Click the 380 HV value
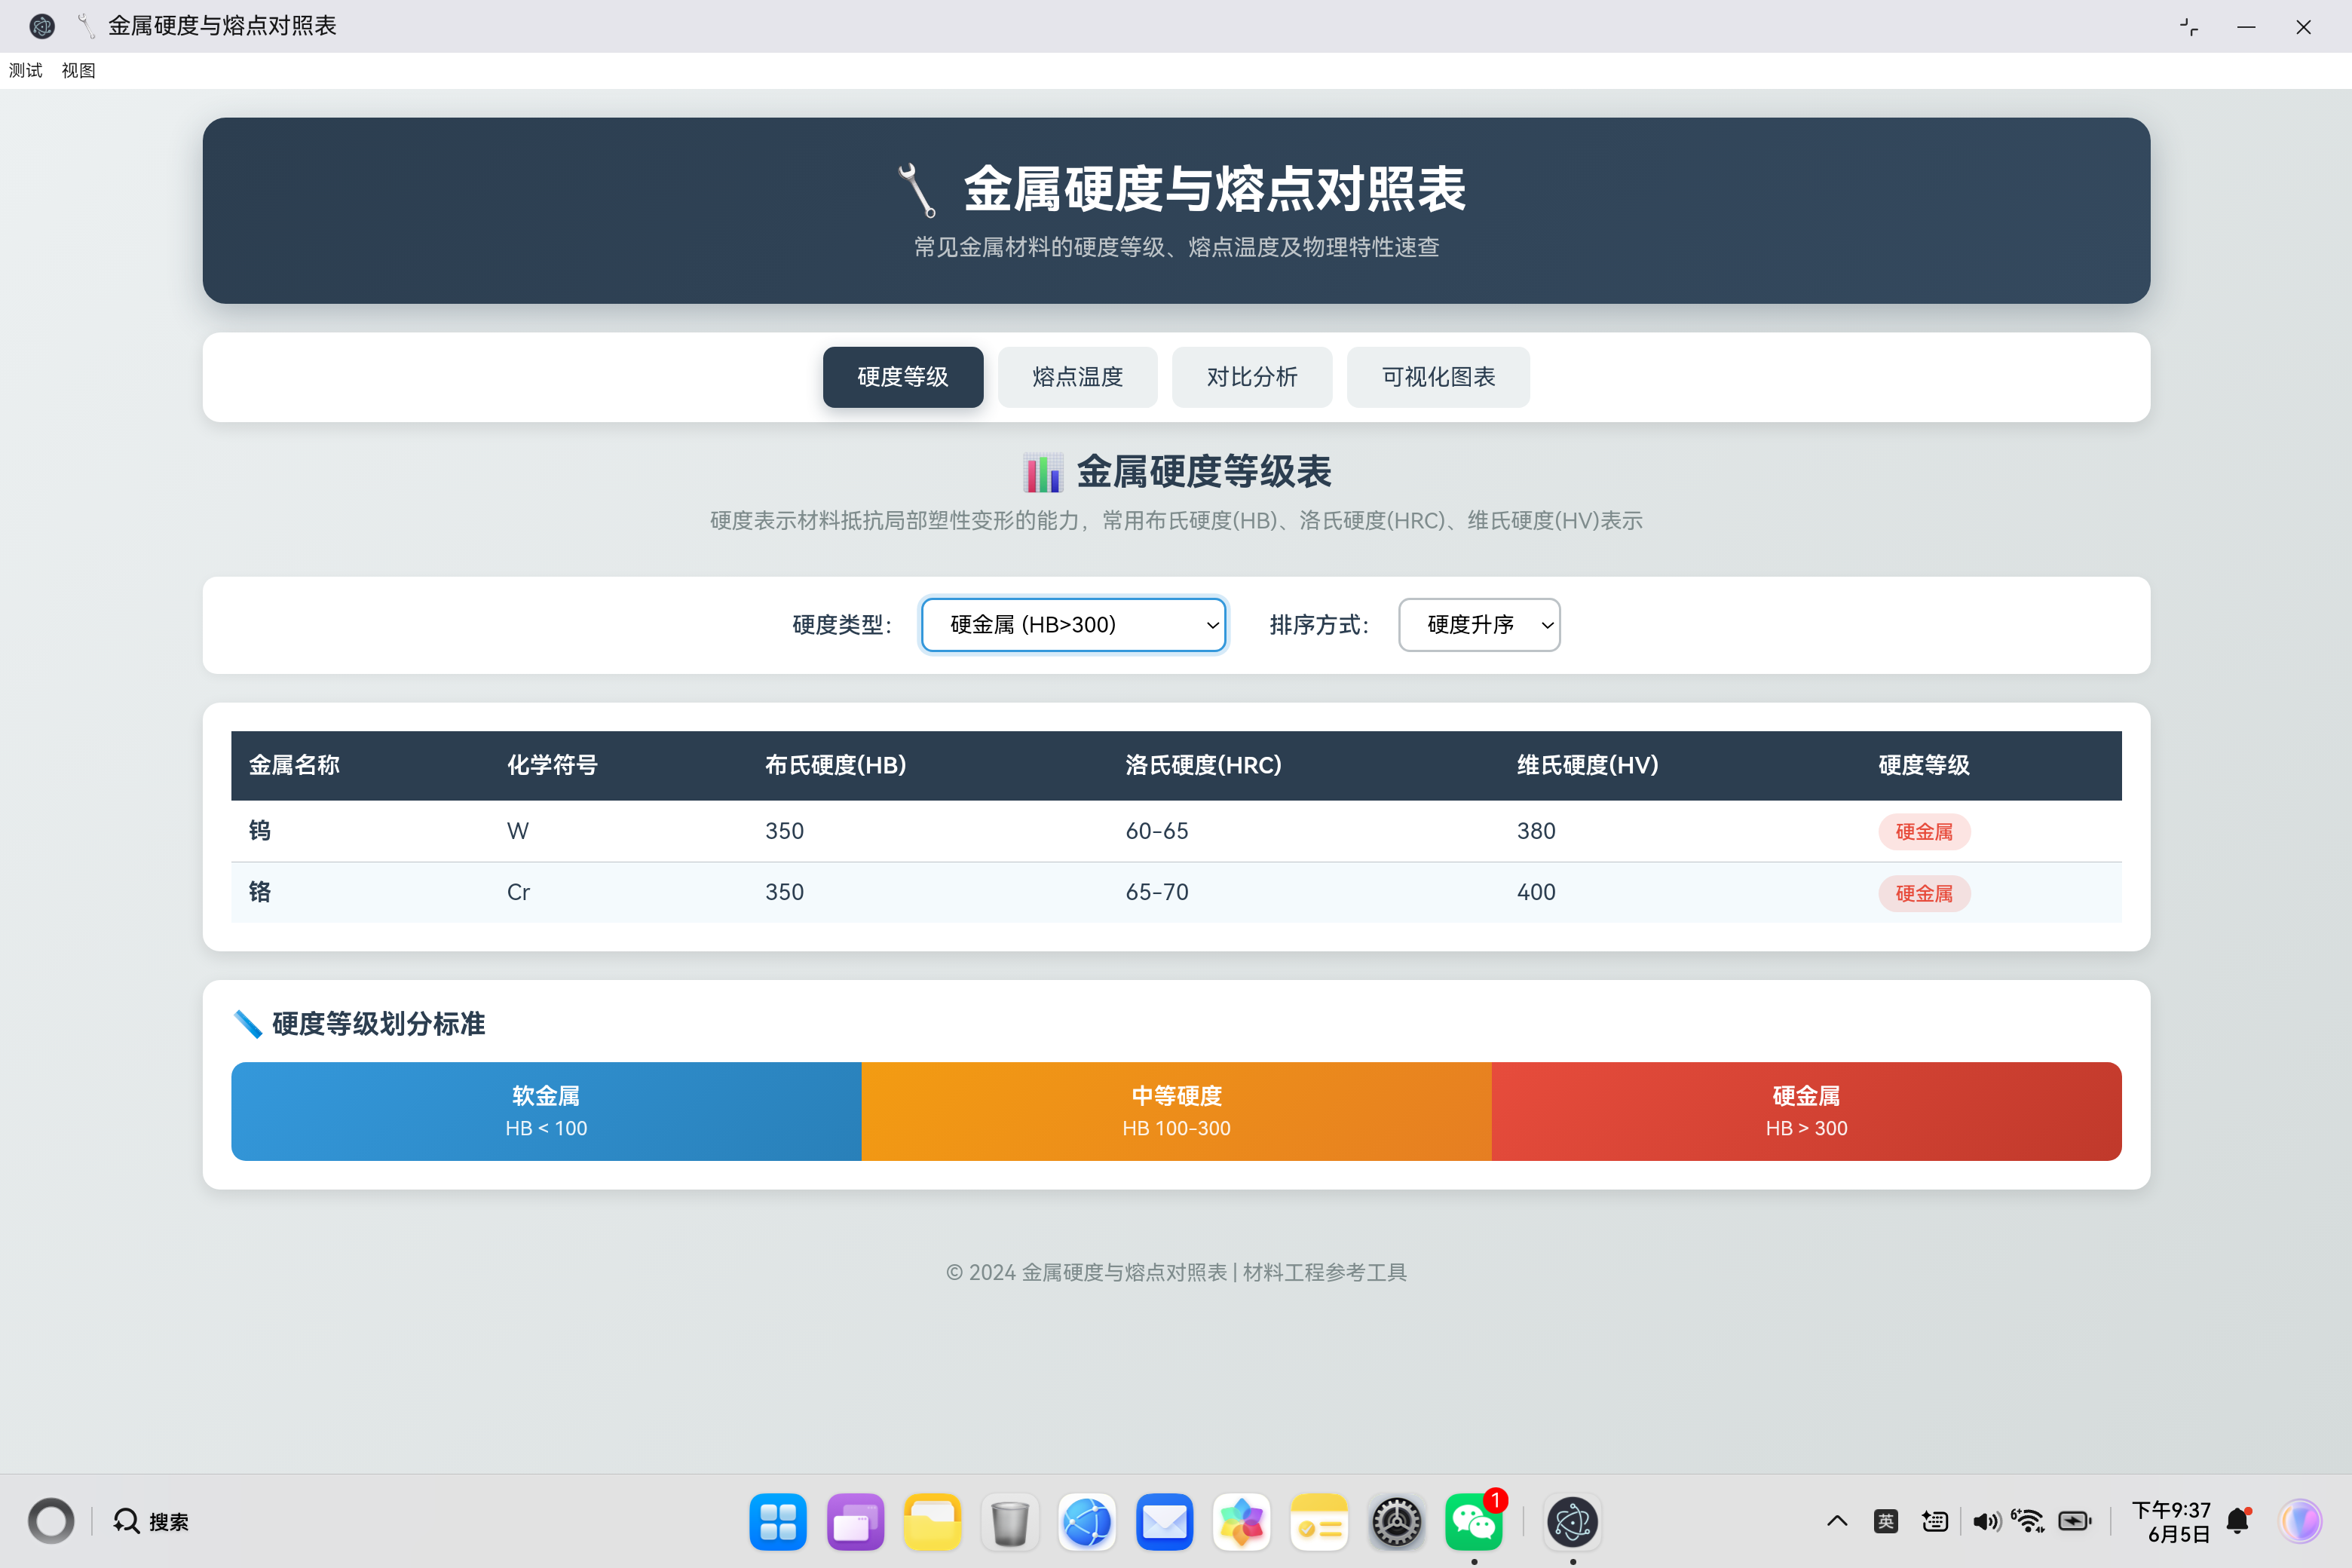The height and width of the screenshot is (1568, 2352). [1536, 831]
